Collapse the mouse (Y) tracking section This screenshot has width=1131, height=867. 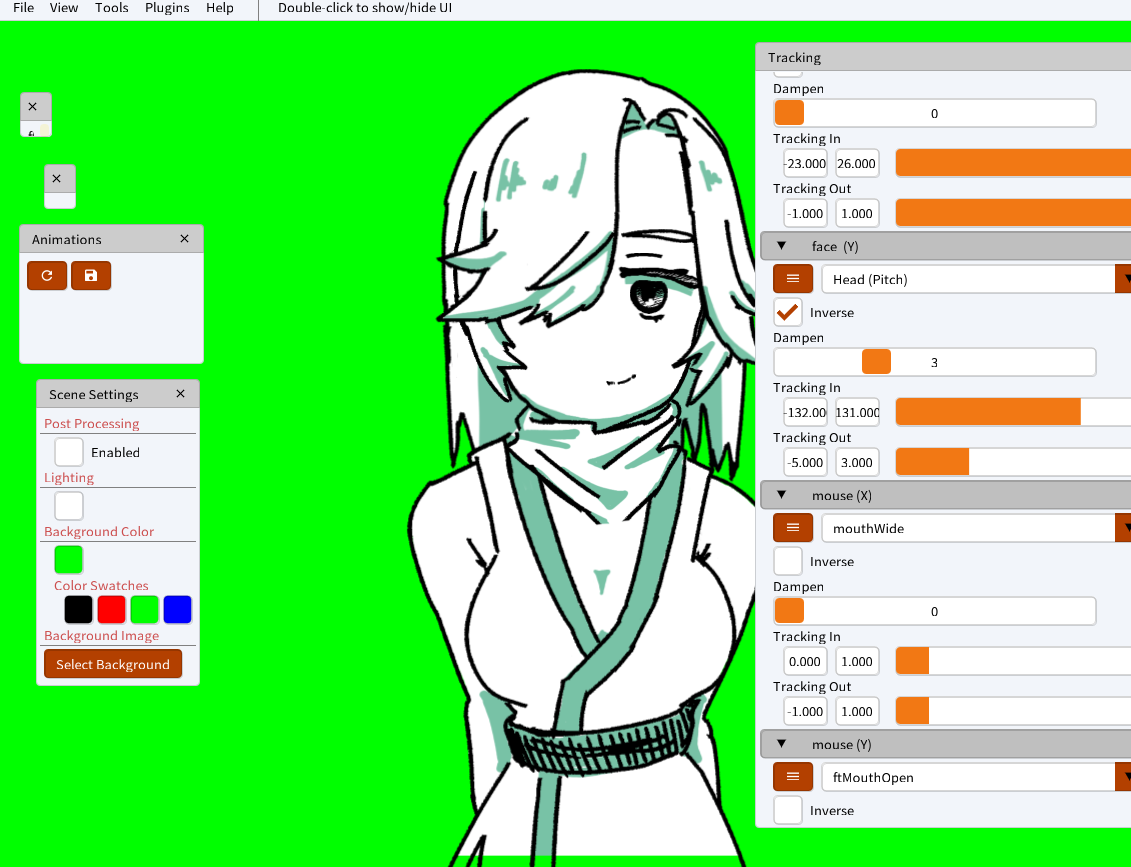coord(781,744)
